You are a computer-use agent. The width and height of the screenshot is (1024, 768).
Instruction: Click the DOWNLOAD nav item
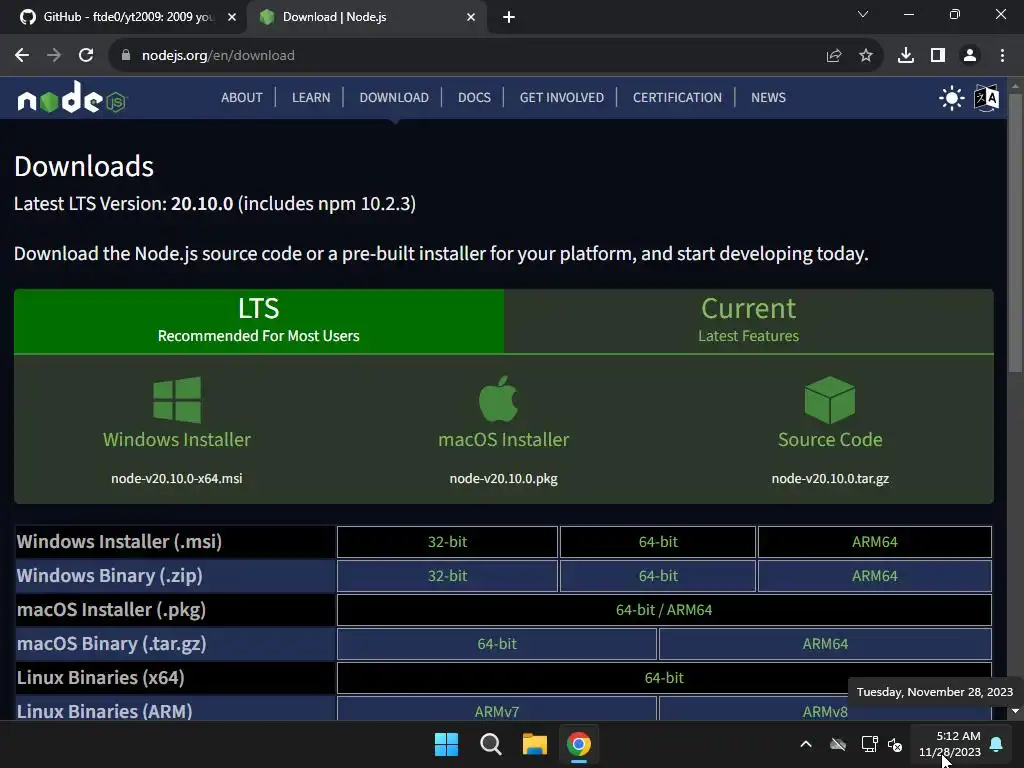point(394,97)
